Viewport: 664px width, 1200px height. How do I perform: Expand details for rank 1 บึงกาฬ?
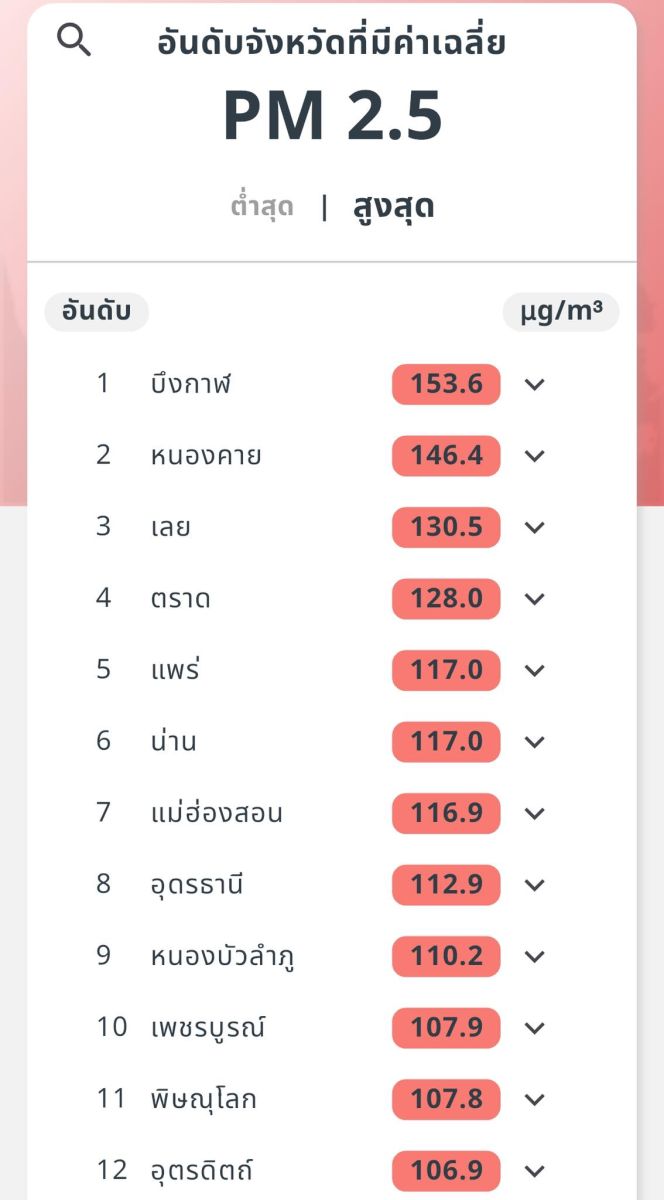536,384
